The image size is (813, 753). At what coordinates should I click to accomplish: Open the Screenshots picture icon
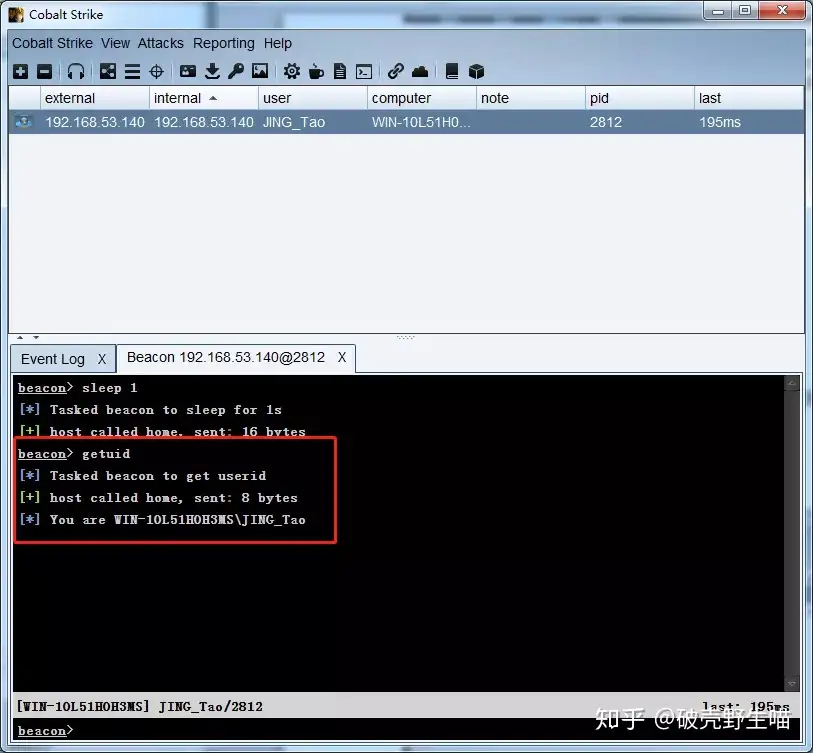pos(260,71)
